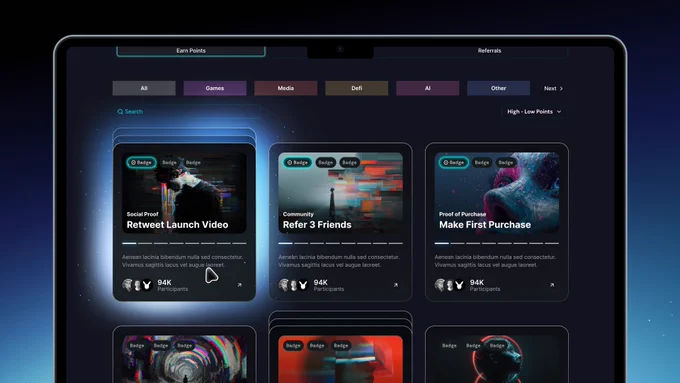Click participant avatars on Retweet Launch Video card
The width and height of the screenshot is (680, 383).
coord(137,285)
